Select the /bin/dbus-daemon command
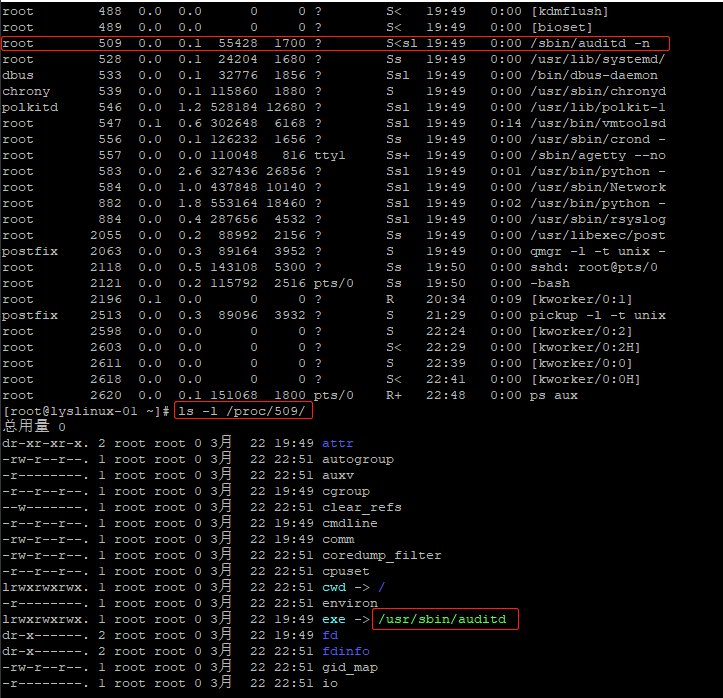The image size is (723, 698). [594, 75]
